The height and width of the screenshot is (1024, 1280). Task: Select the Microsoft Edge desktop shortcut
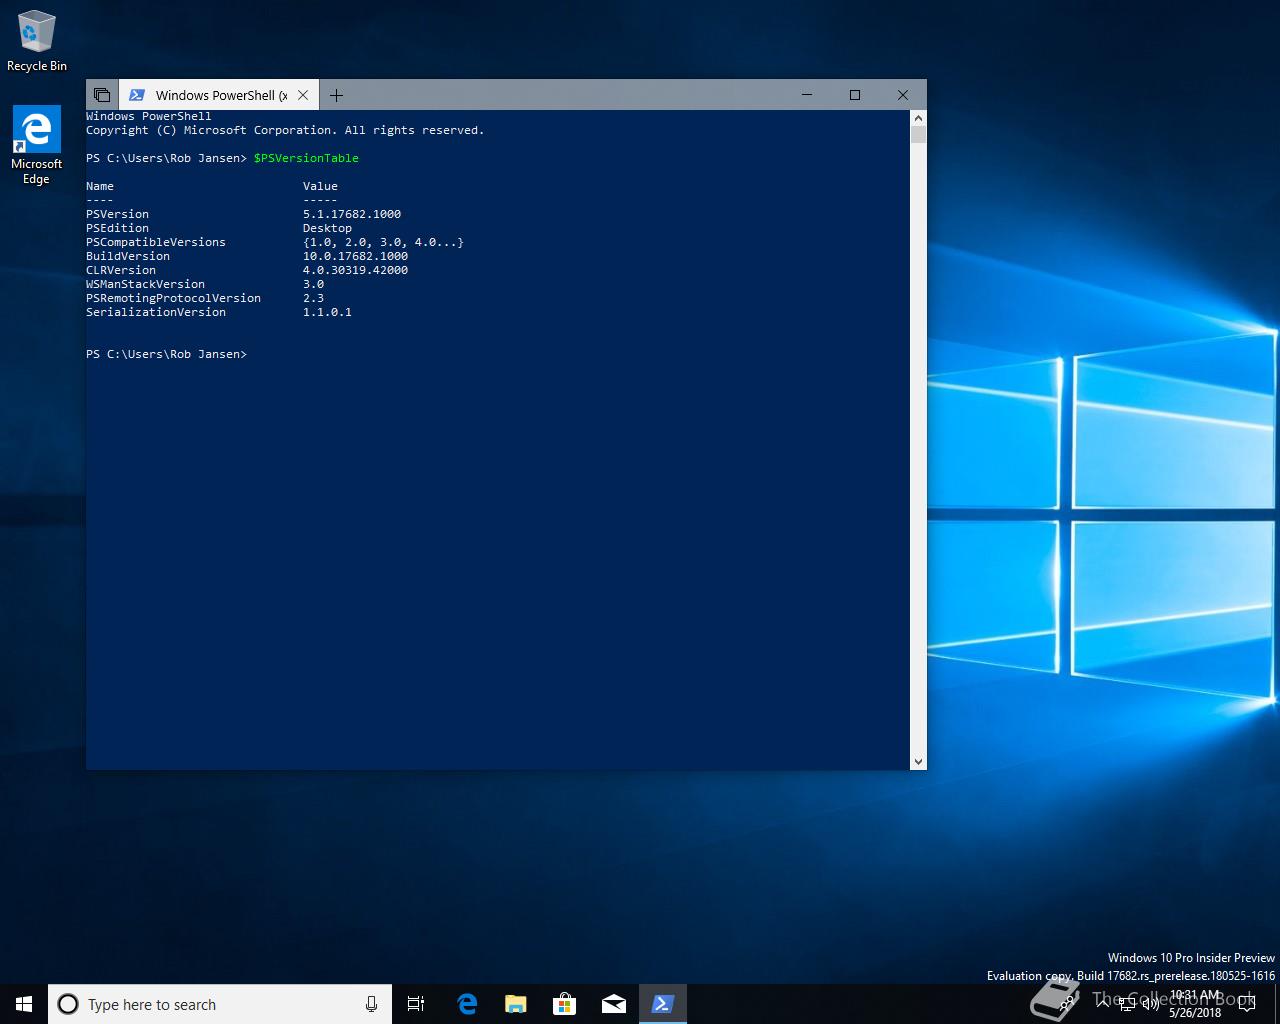[37, 146]
